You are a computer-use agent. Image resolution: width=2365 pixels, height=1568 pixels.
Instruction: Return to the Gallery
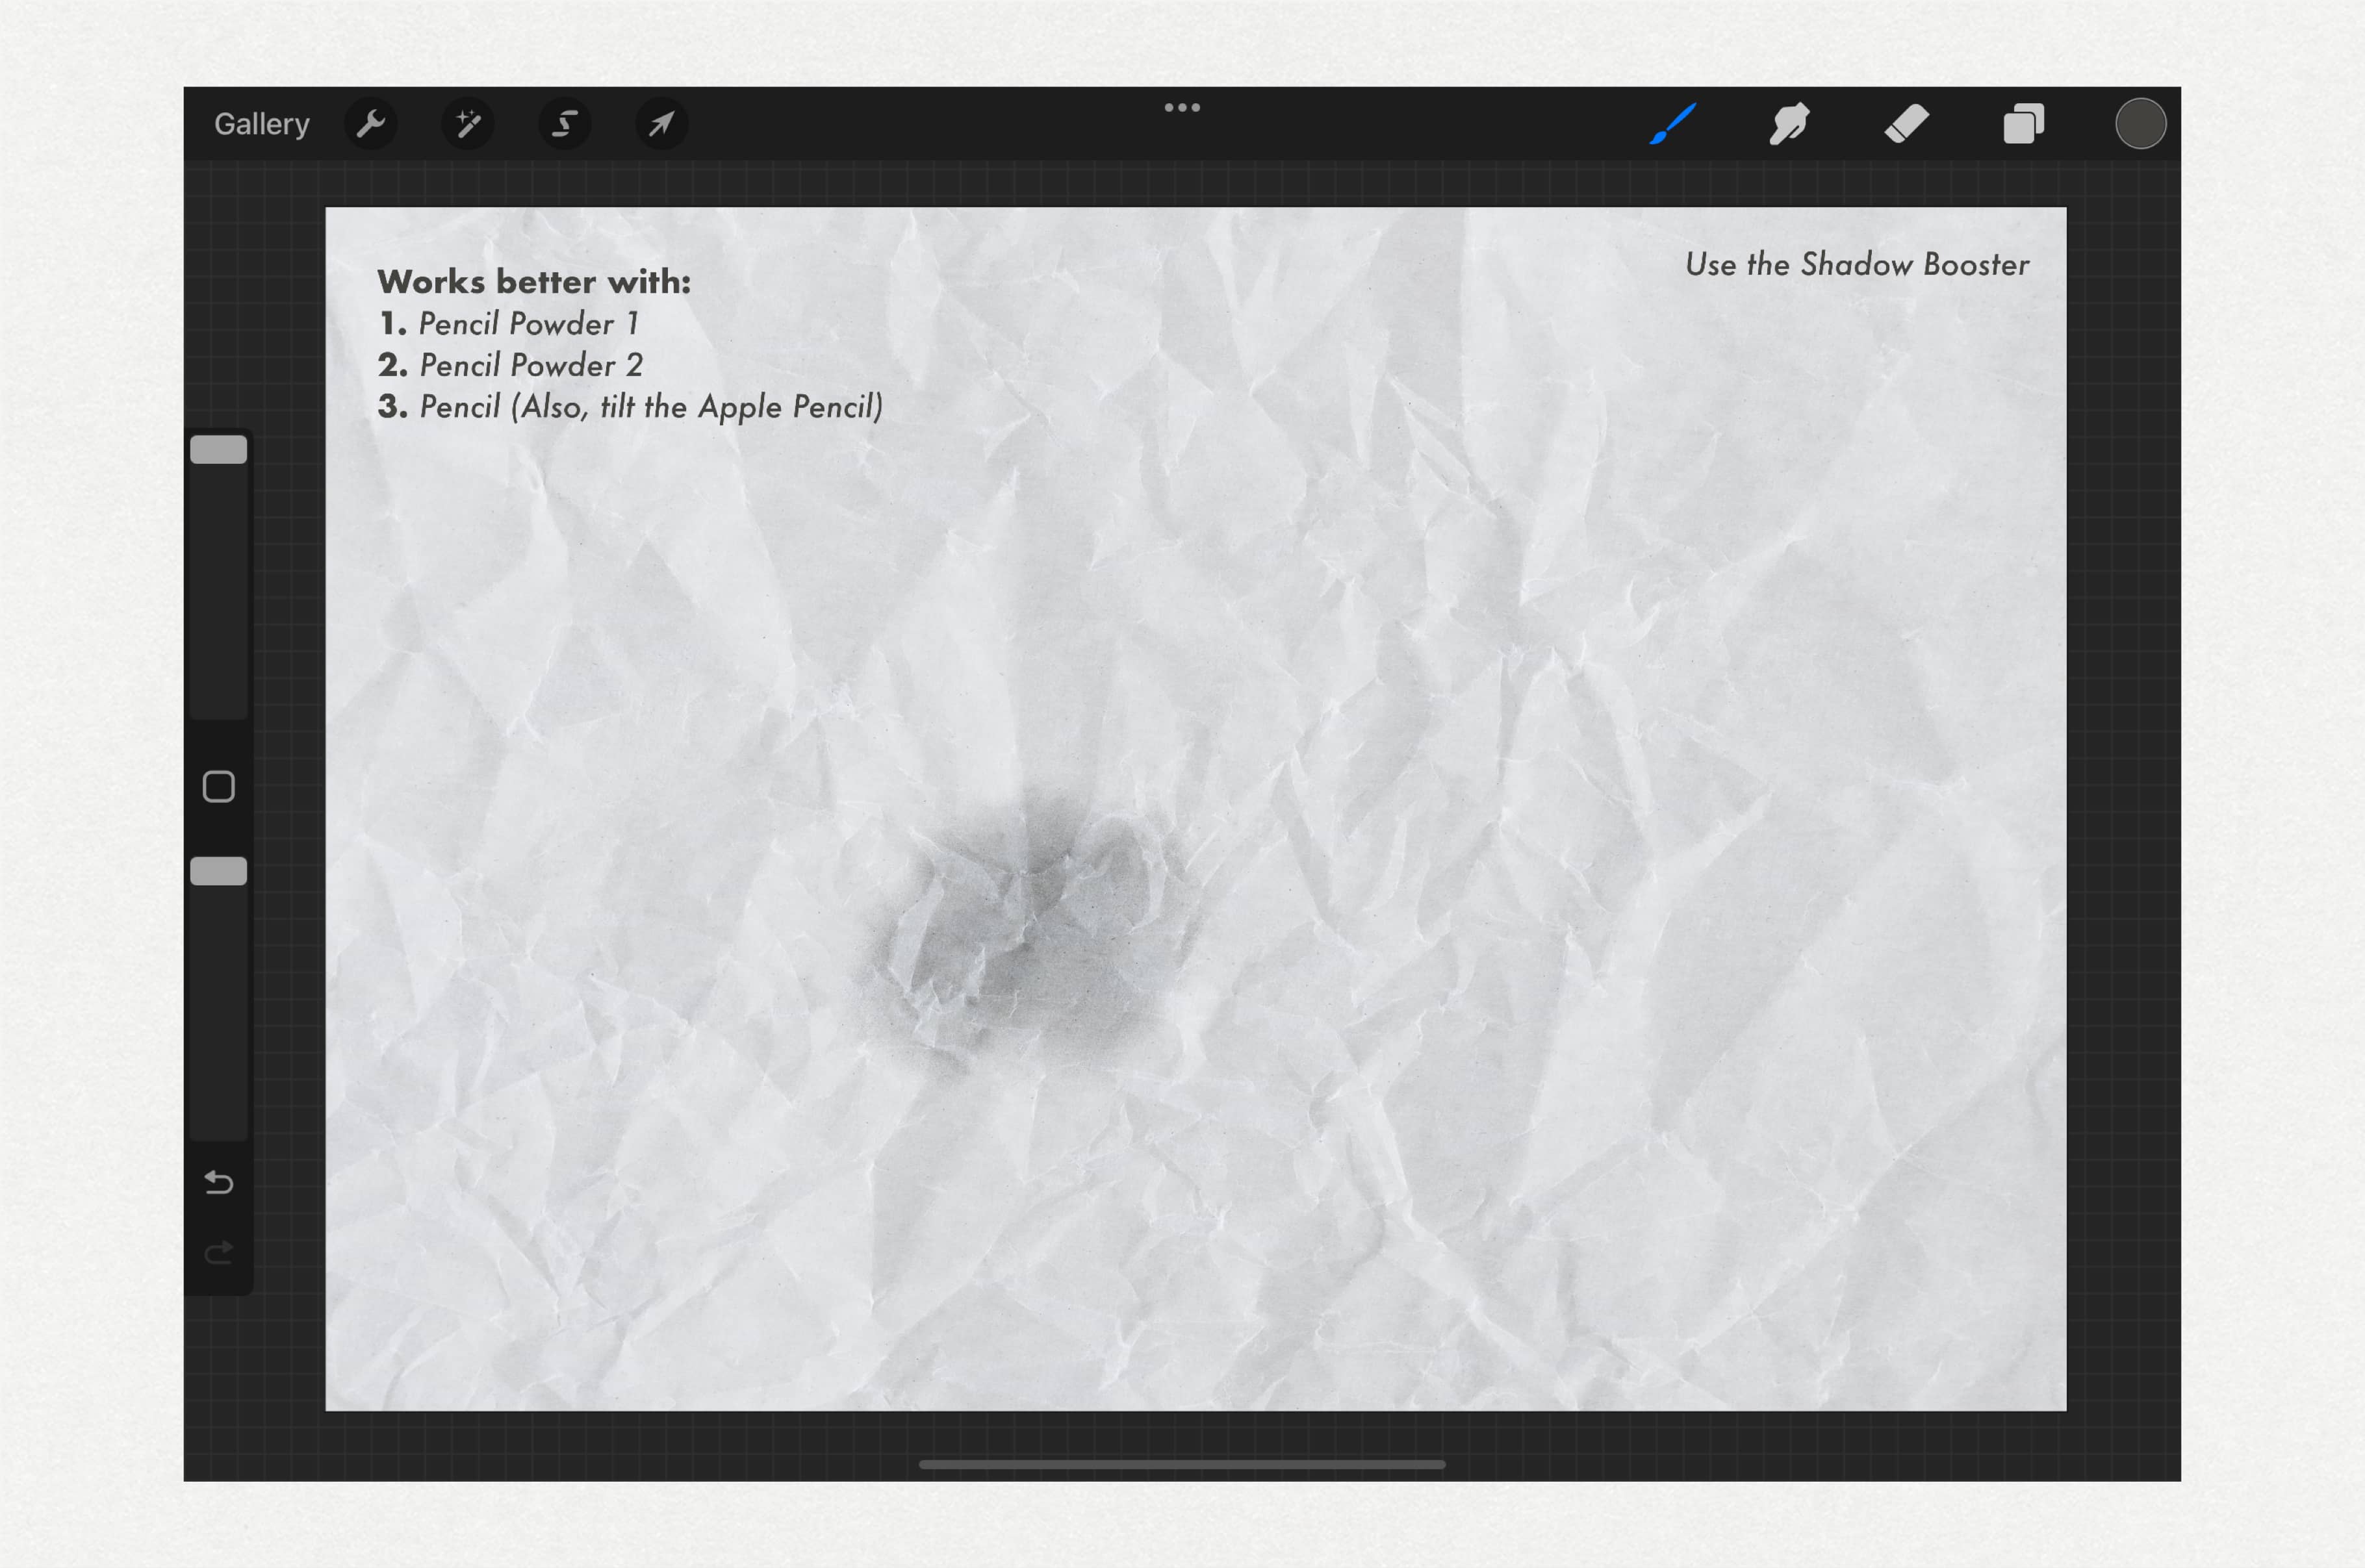(262, 124)
